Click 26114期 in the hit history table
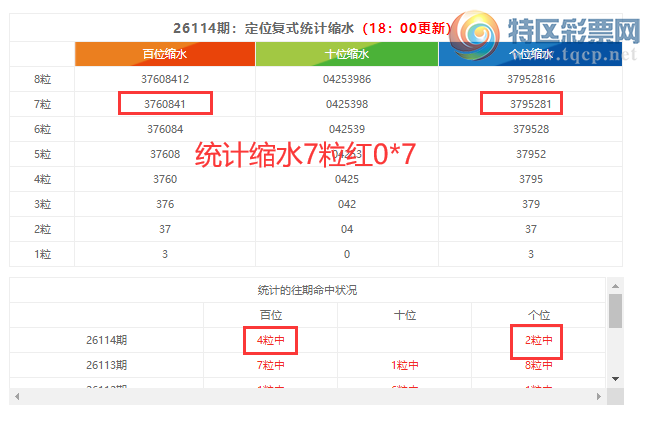This screenshot has height=425, width=650. click(107, 340)
